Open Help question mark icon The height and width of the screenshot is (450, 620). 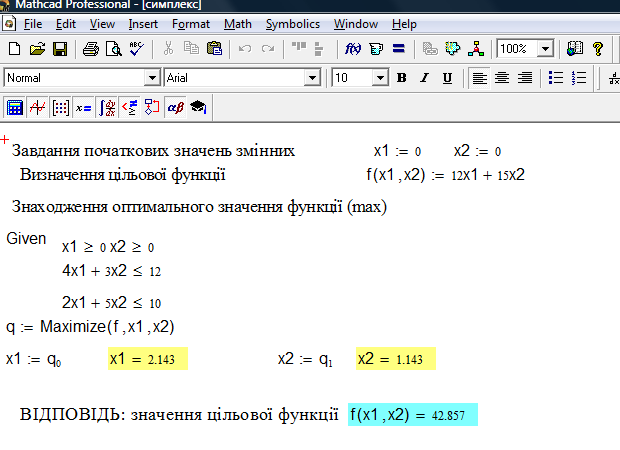[x=598, y=49]
